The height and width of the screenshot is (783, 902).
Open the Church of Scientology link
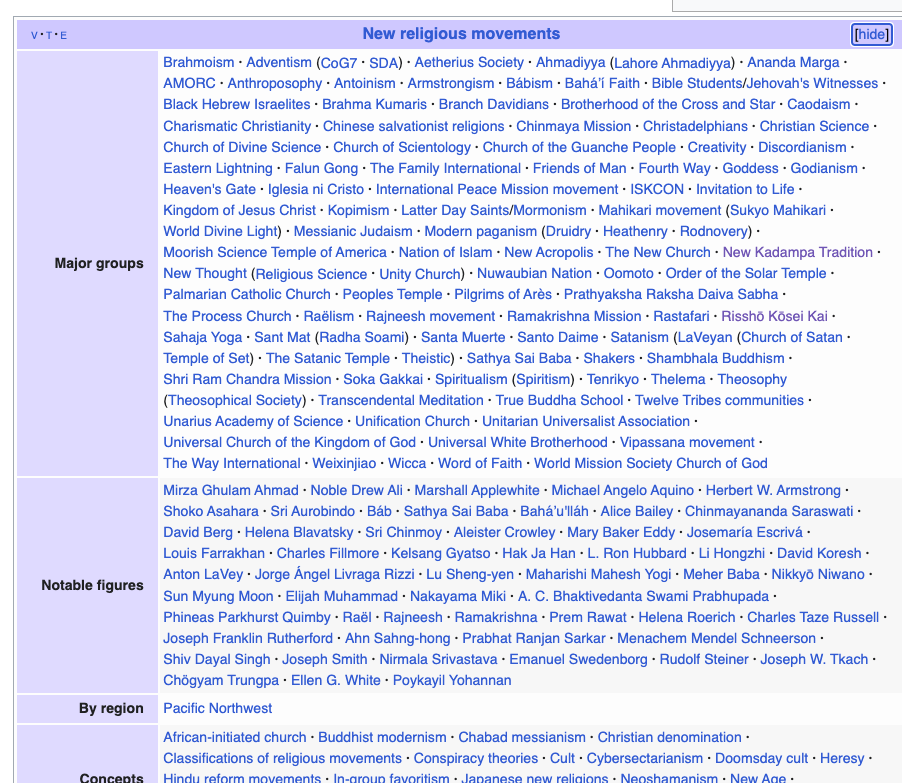[402, 147]
